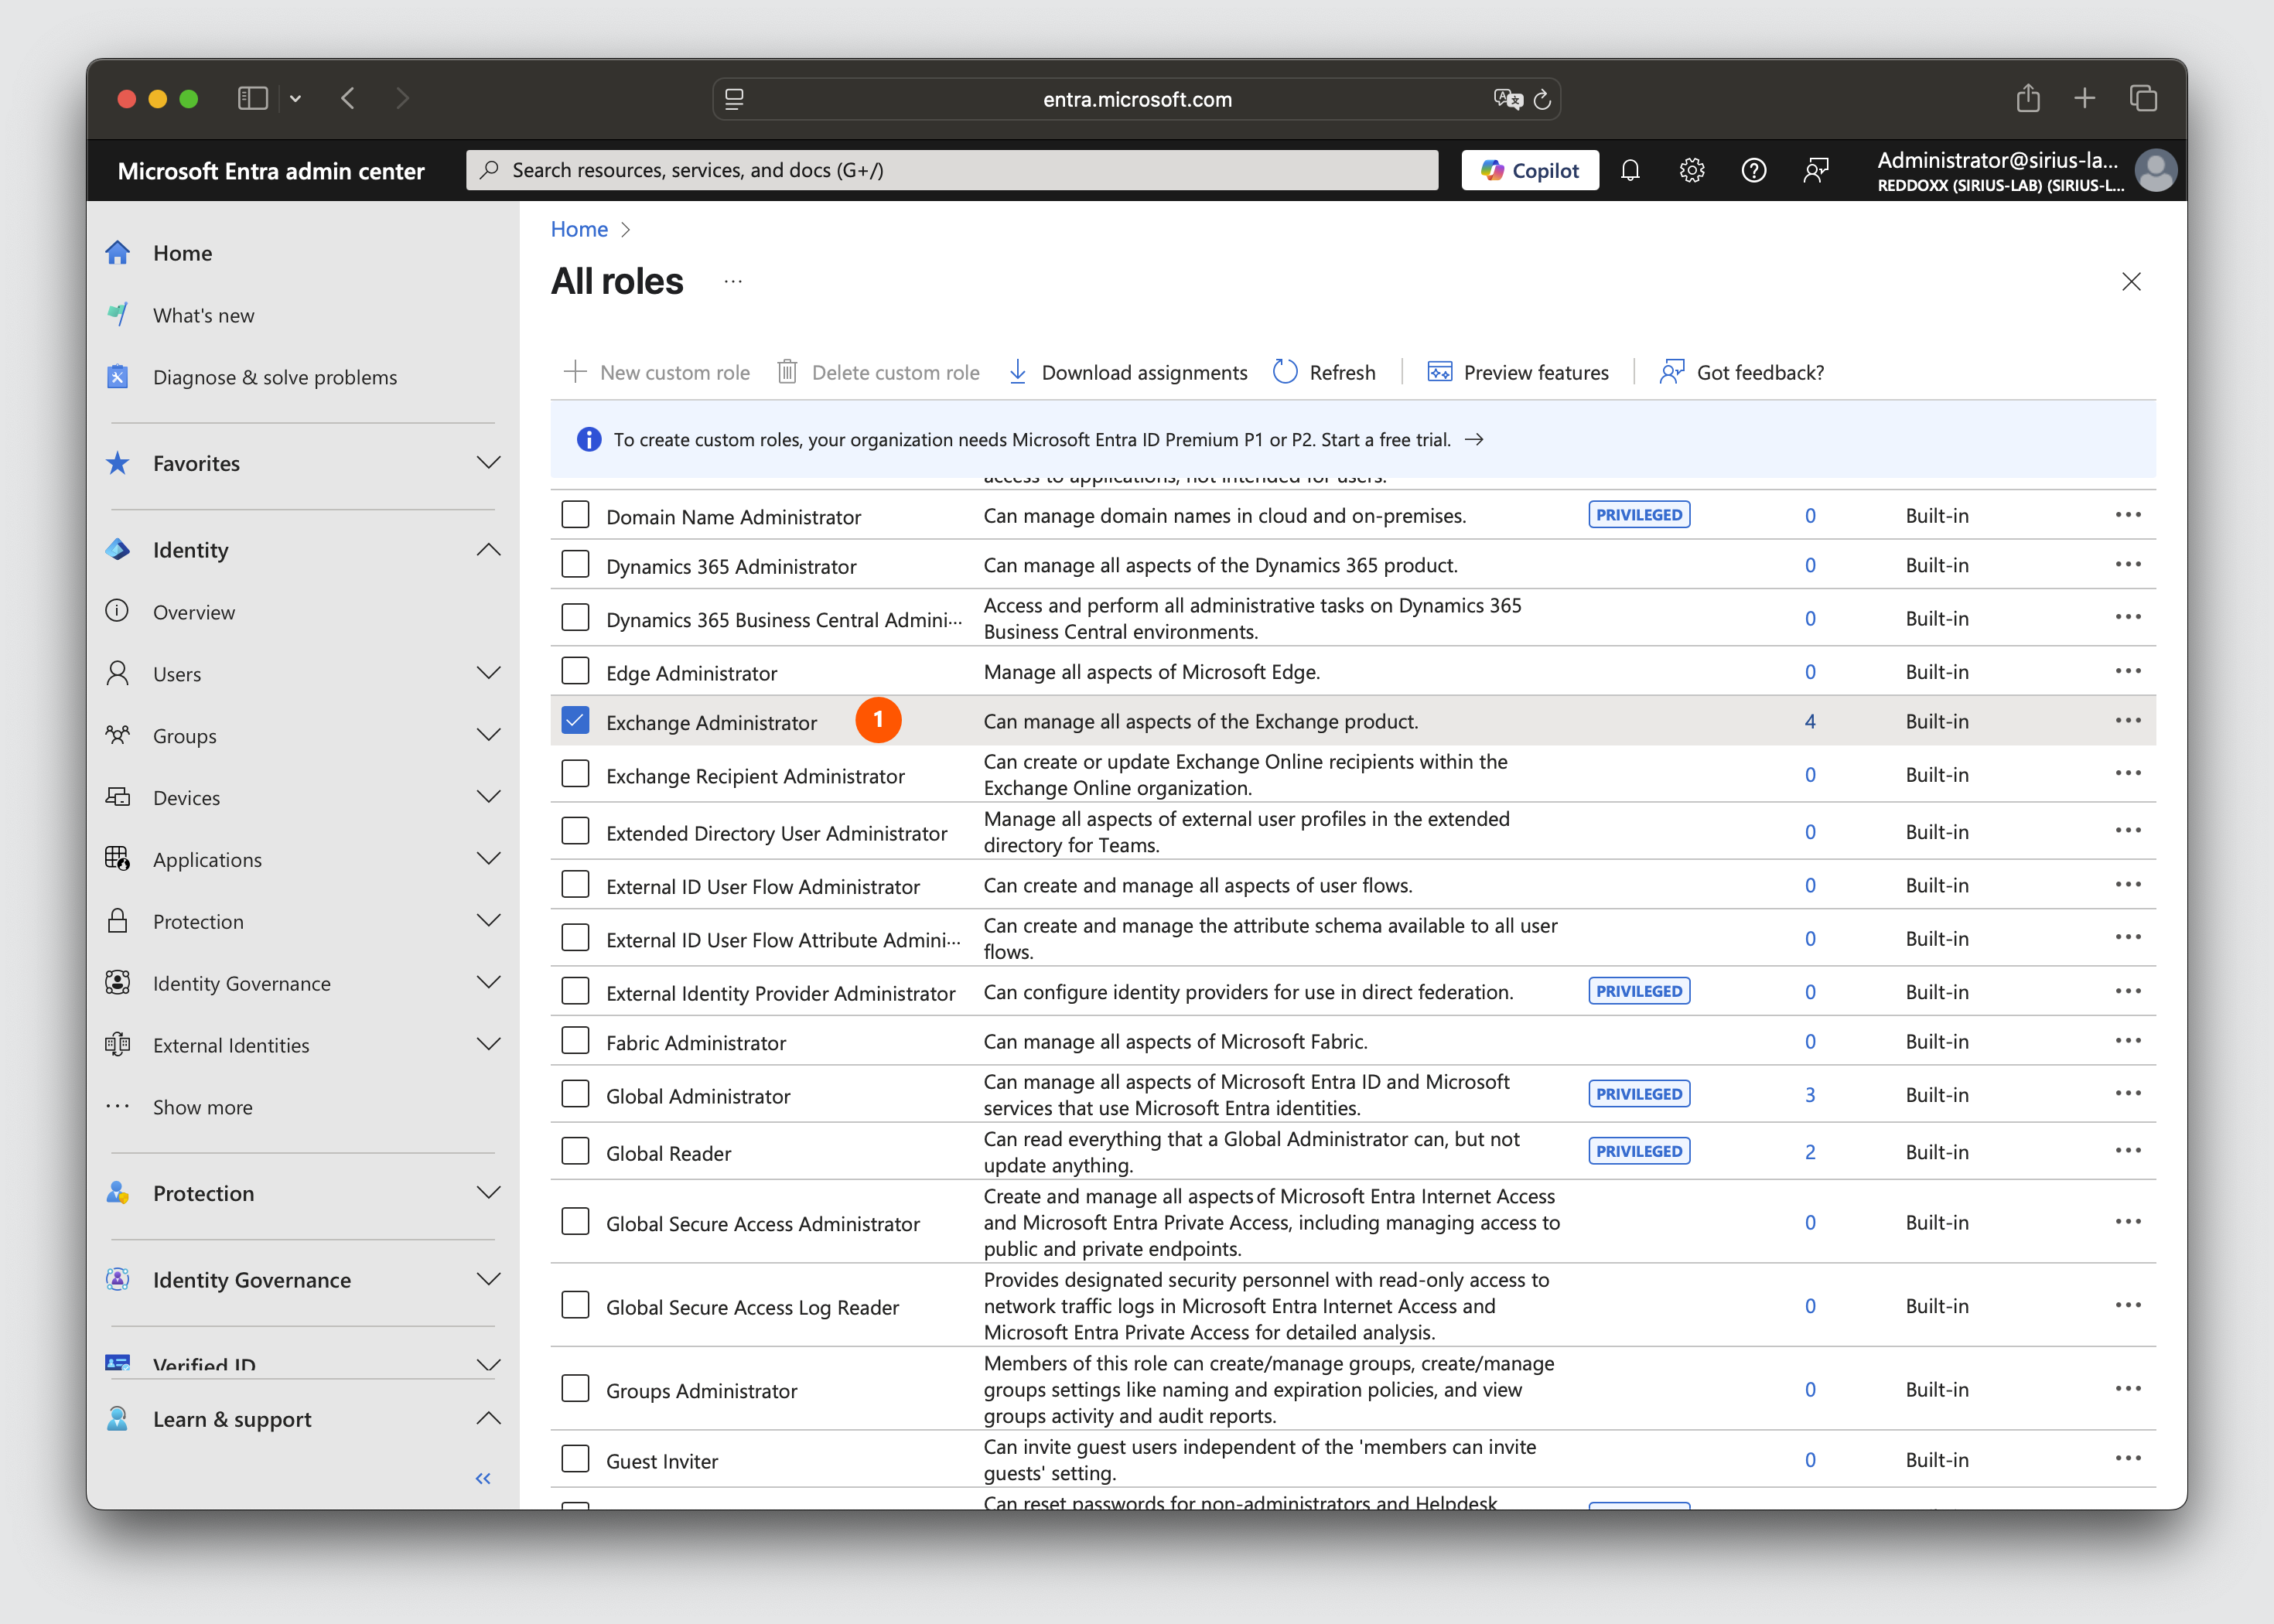Click the Safari share icon
Image resolution: width=2274 pixels, height=1624 pixels.
(2028, 97)
